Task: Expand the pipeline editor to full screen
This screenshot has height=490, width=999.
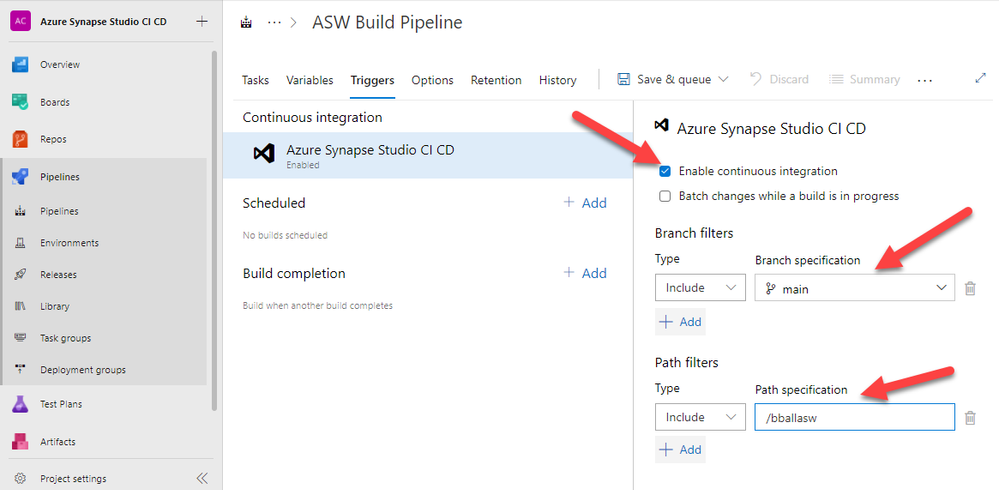Action: (x=980, y=79)
